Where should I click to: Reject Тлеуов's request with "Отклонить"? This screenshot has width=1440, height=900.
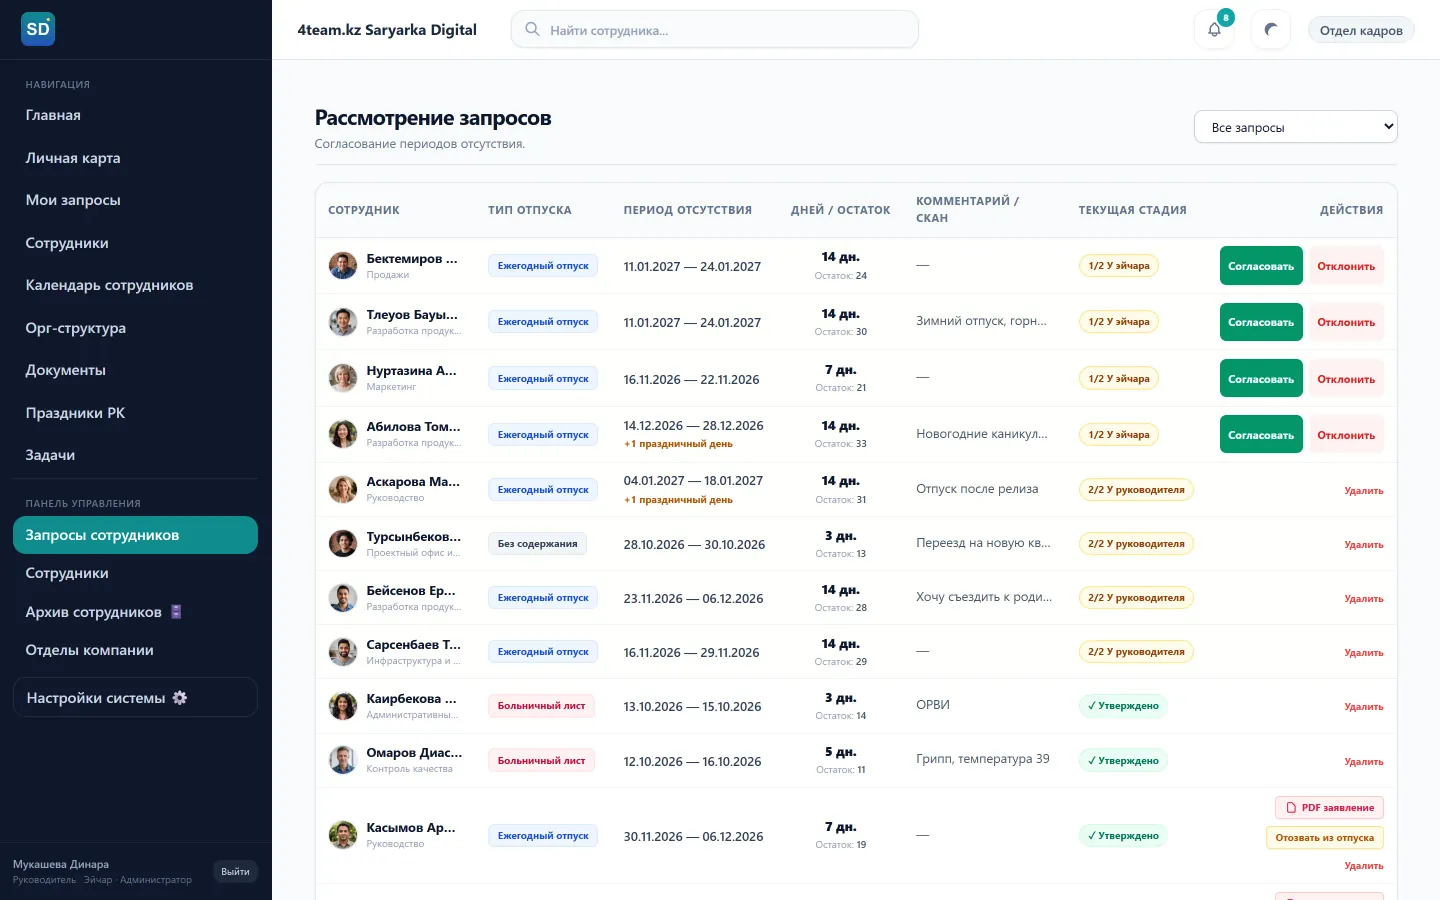tap(1346, 322)
